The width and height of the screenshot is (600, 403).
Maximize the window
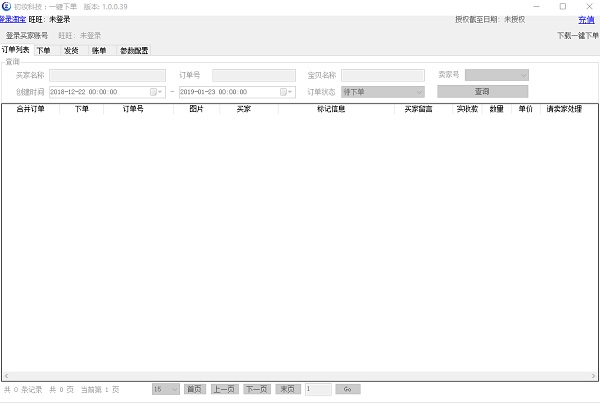coord(563,7)
